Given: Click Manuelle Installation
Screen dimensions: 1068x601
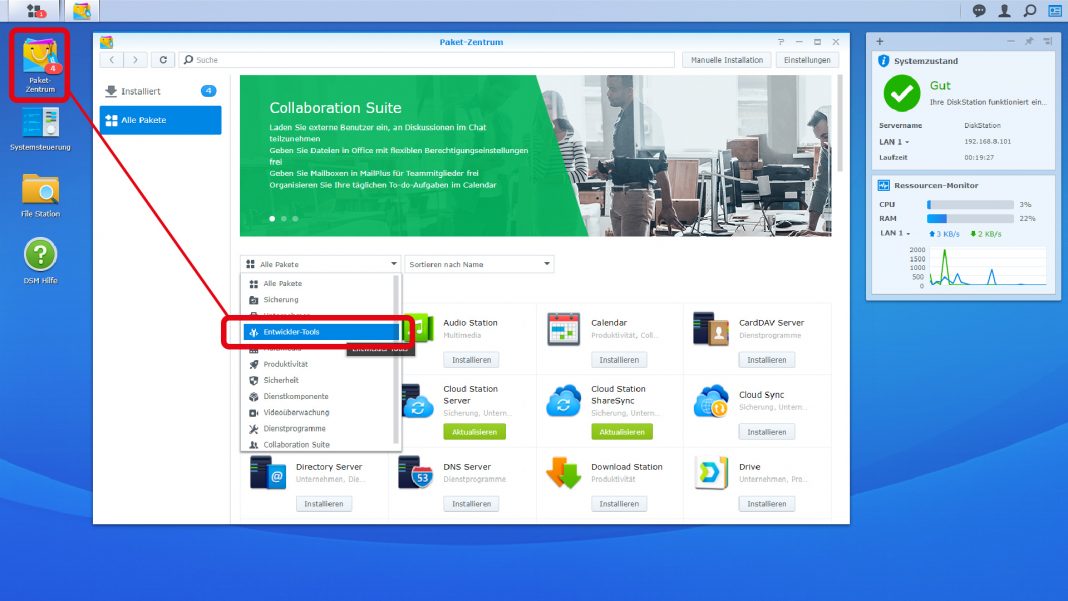Looking at the screenshot, I should coord(726,59).
